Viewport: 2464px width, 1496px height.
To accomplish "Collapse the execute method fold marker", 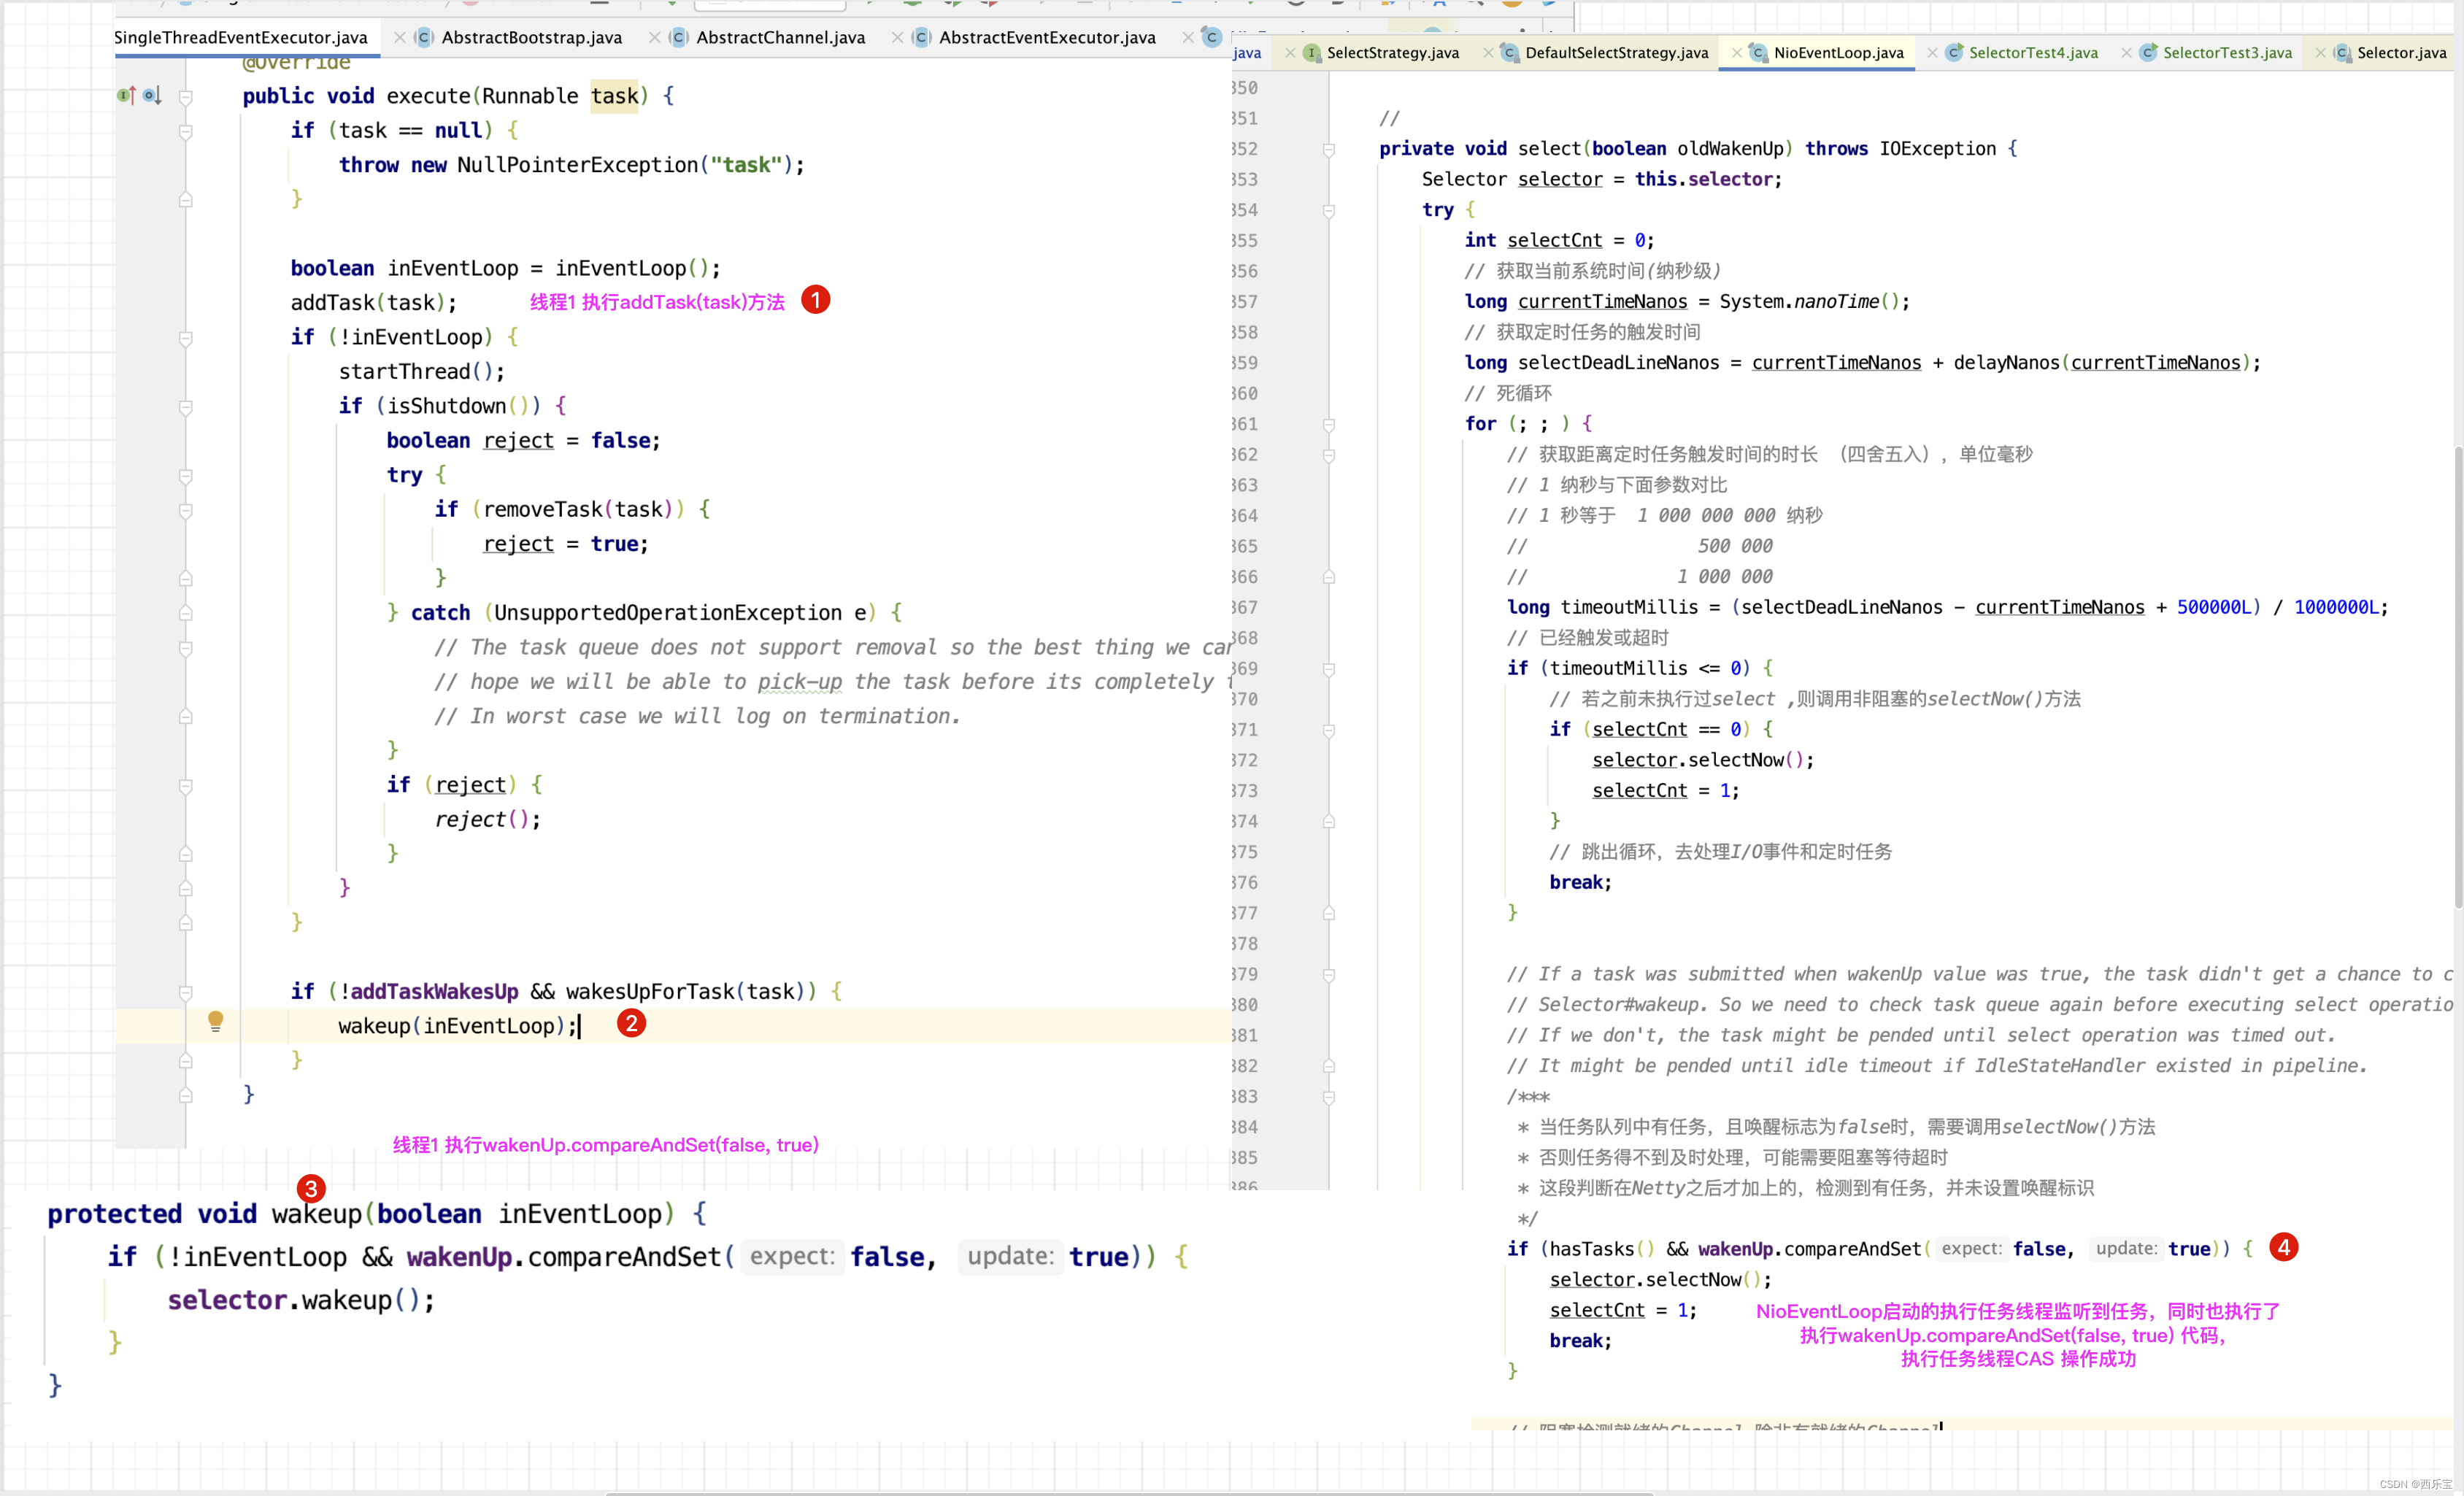I will [x=185, y=97].
